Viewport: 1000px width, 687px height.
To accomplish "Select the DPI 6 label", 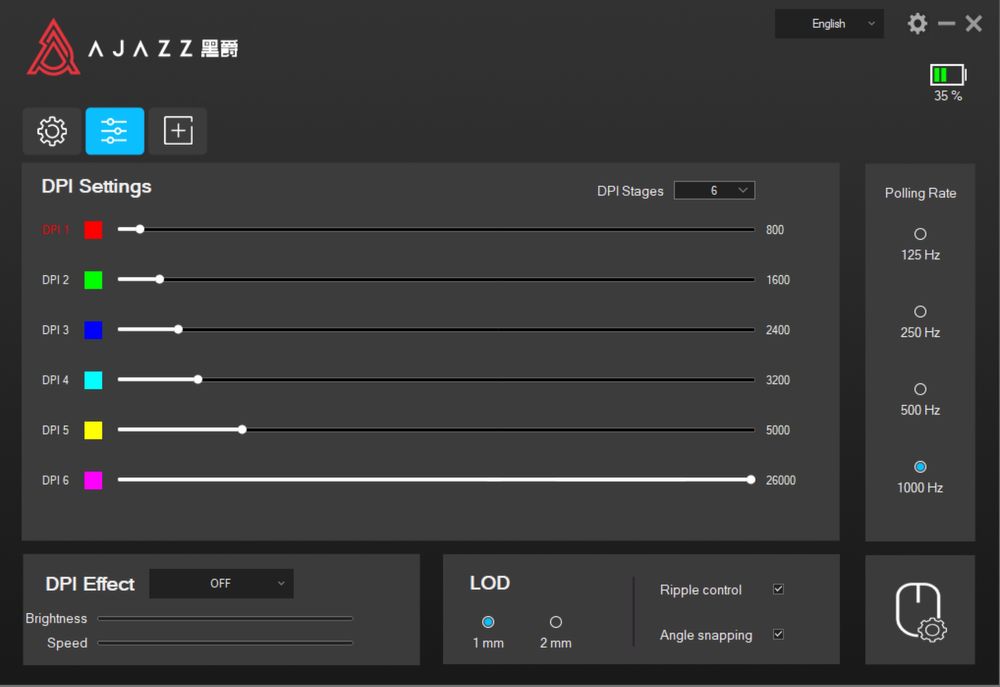I will coord(55,480).
